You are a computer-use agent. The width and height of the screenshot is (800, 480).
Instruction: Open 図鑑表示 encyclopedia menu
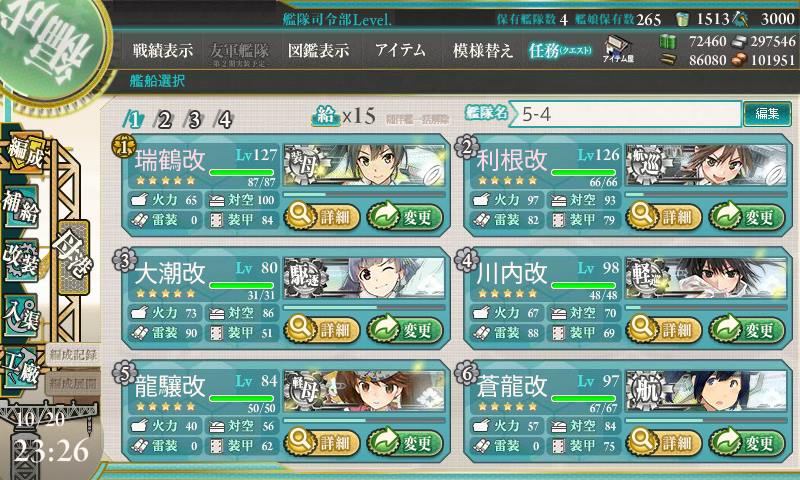pyautogui.click(x=318, y=50)
